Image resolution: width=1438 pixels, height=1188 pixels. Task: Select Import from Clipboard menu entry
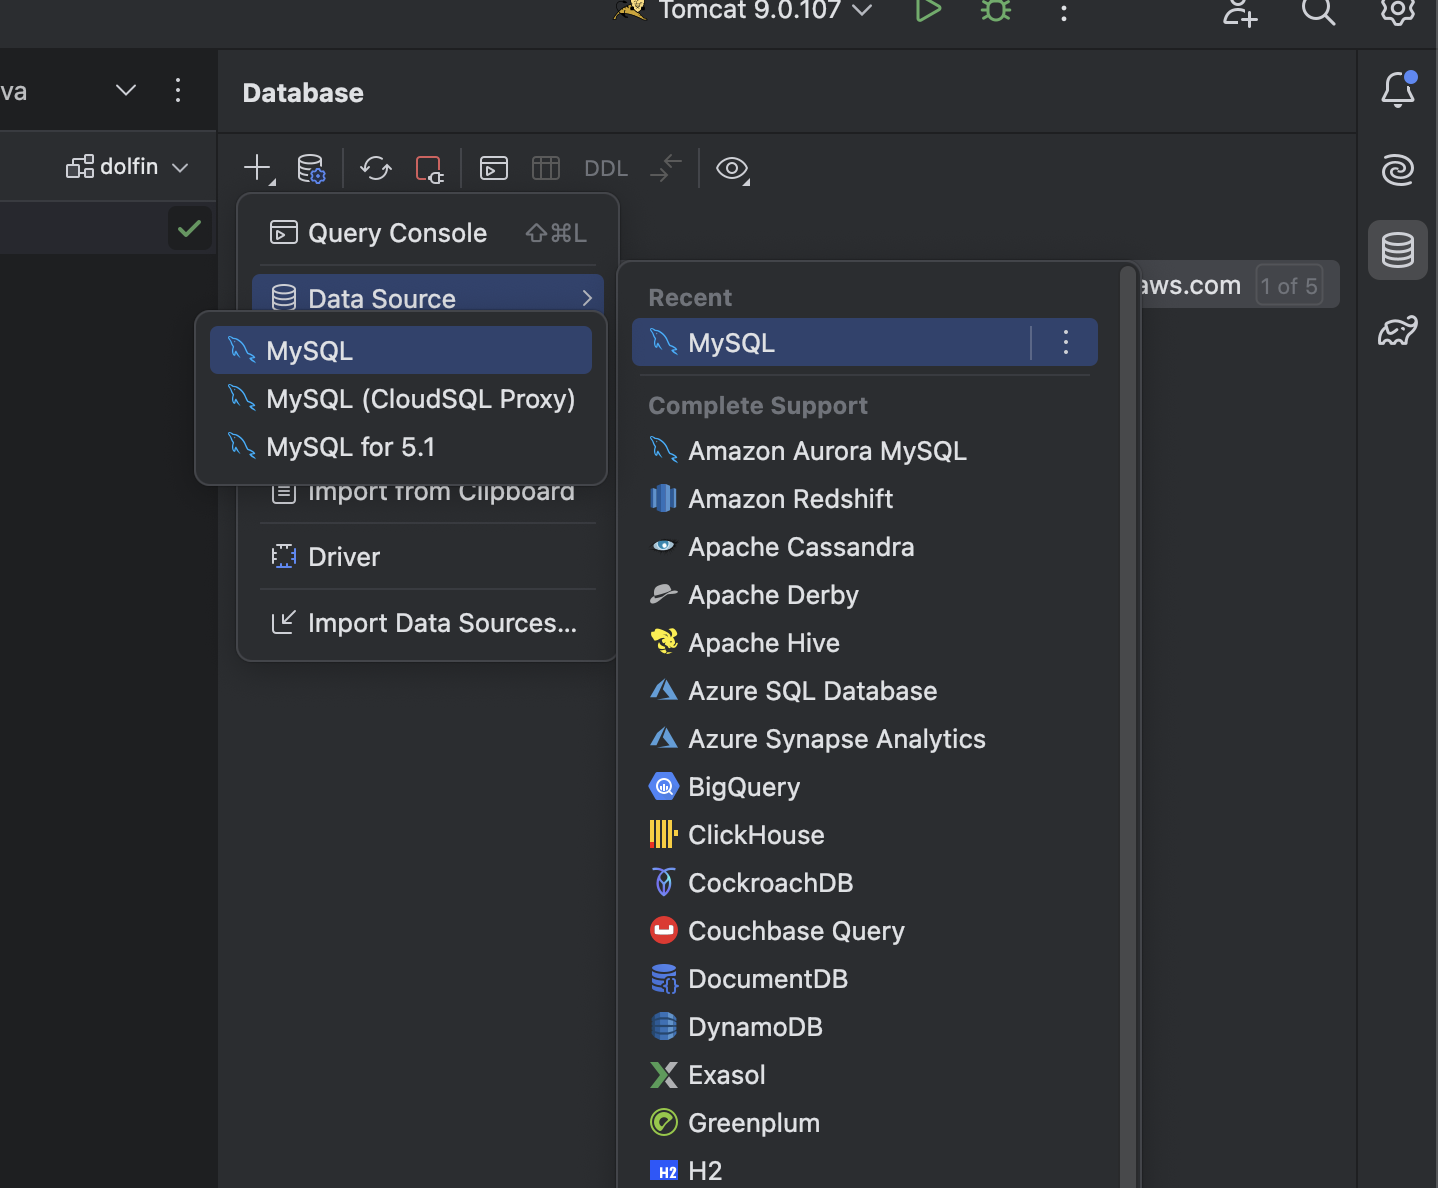[428, 494]
